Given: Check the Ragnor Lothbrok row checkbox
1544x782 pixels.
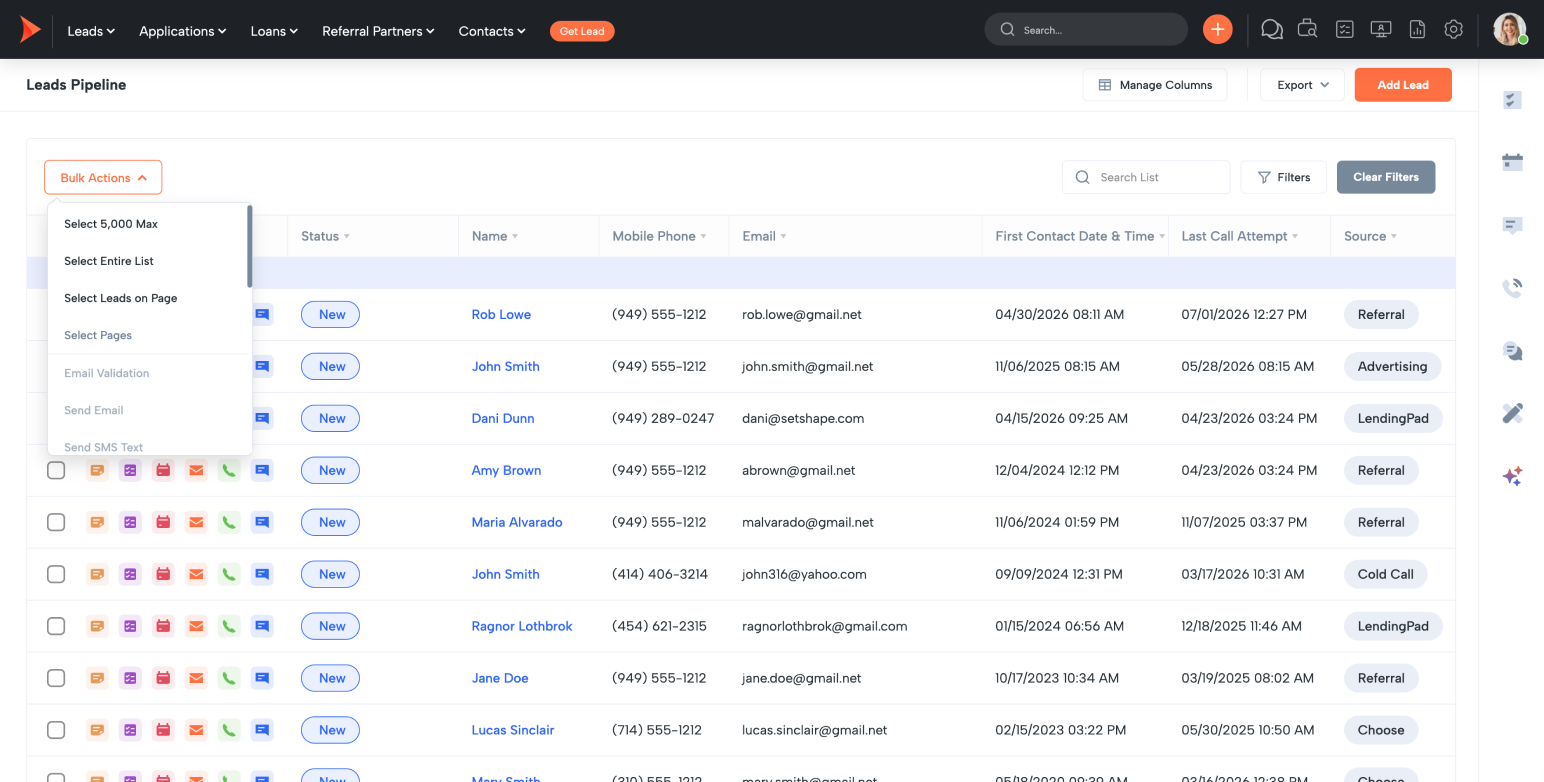Looking at the screenshot, I should point(56,626).
